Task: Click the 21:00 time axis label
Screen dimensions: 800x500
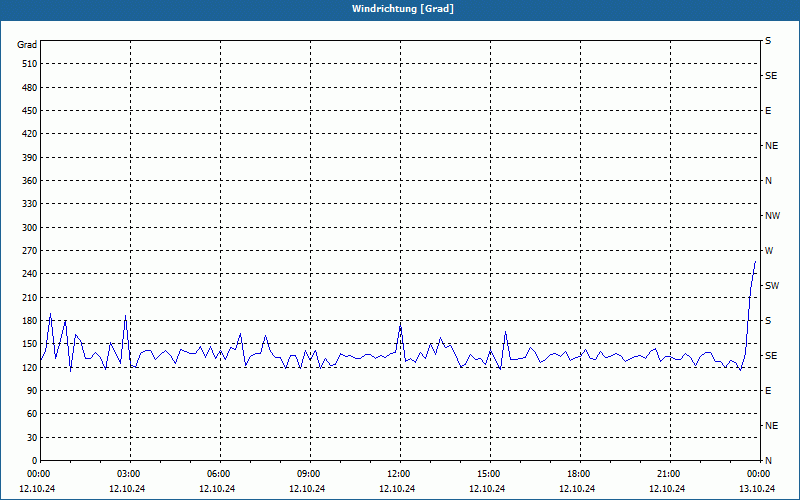Action: point(669,474)
